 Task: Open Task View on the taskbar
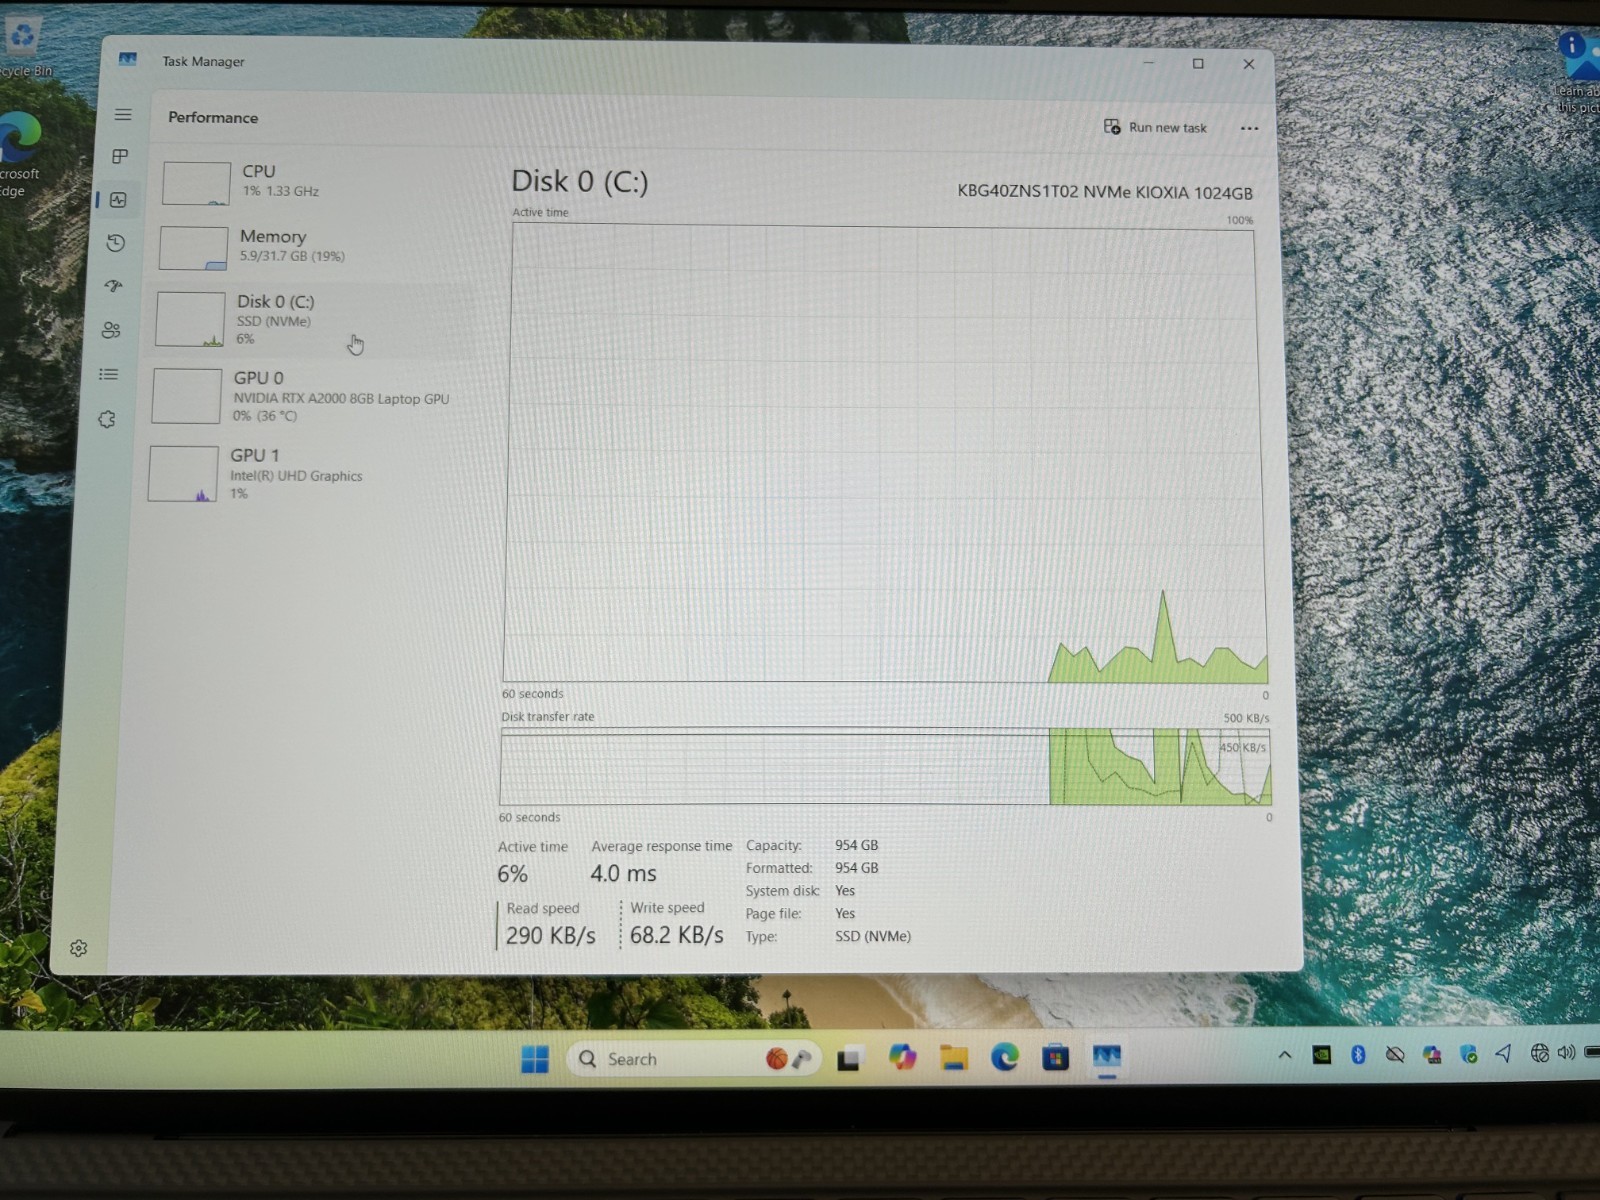849,1059
